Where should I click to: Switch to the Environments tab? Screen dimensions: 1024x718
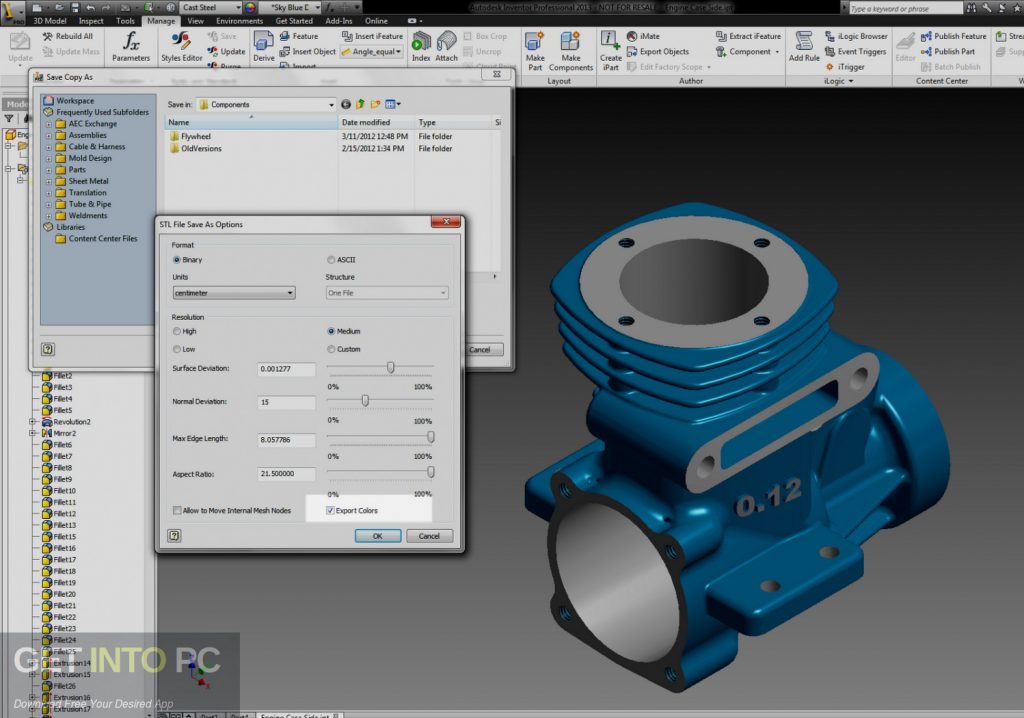pos(239,21)
